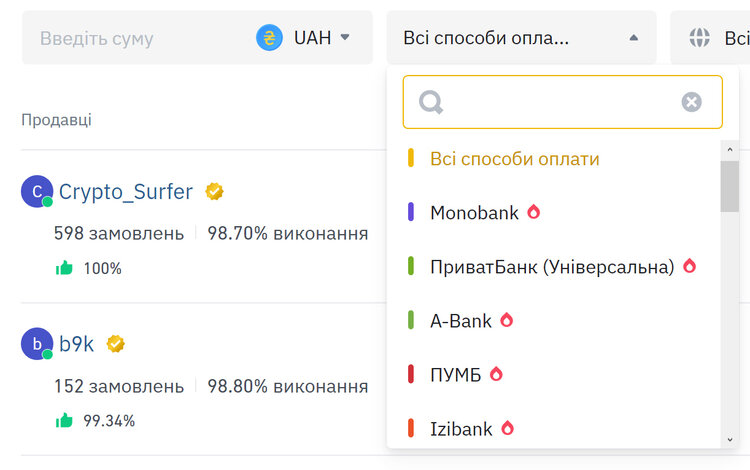
Task: Click Crypto_Surfer's thumbs-up rating icon
Action: (64, 268)
